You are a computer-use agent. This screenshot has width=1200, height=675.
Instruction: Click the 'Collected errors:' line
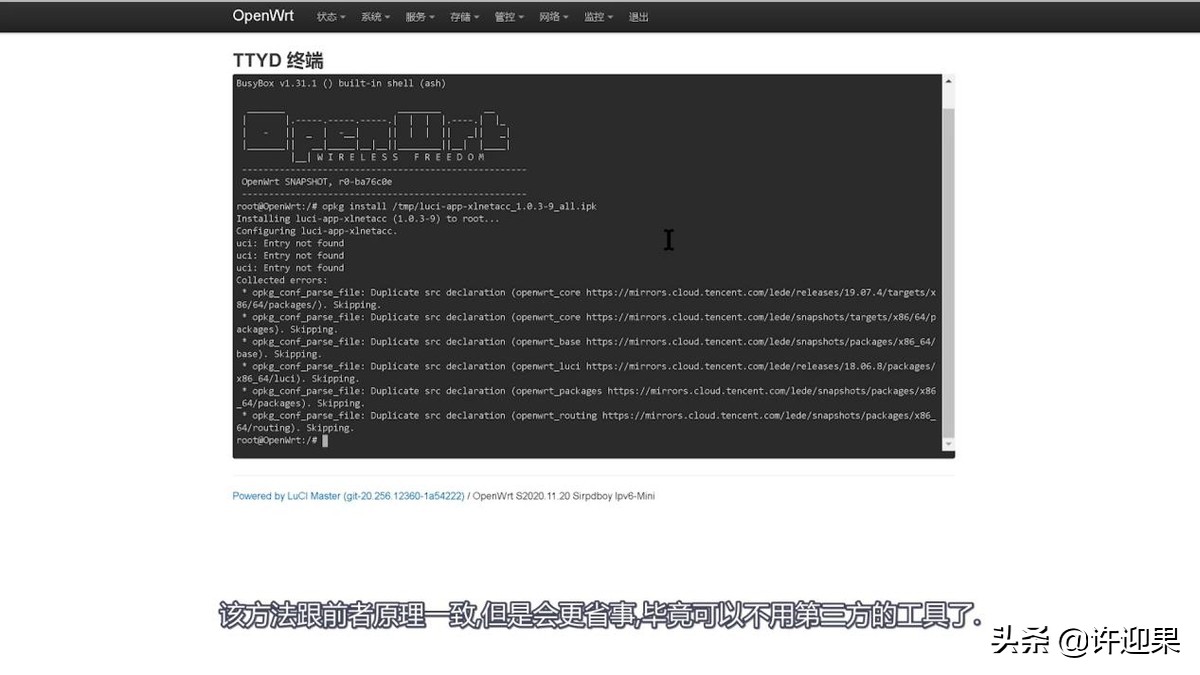click(281, 280)
